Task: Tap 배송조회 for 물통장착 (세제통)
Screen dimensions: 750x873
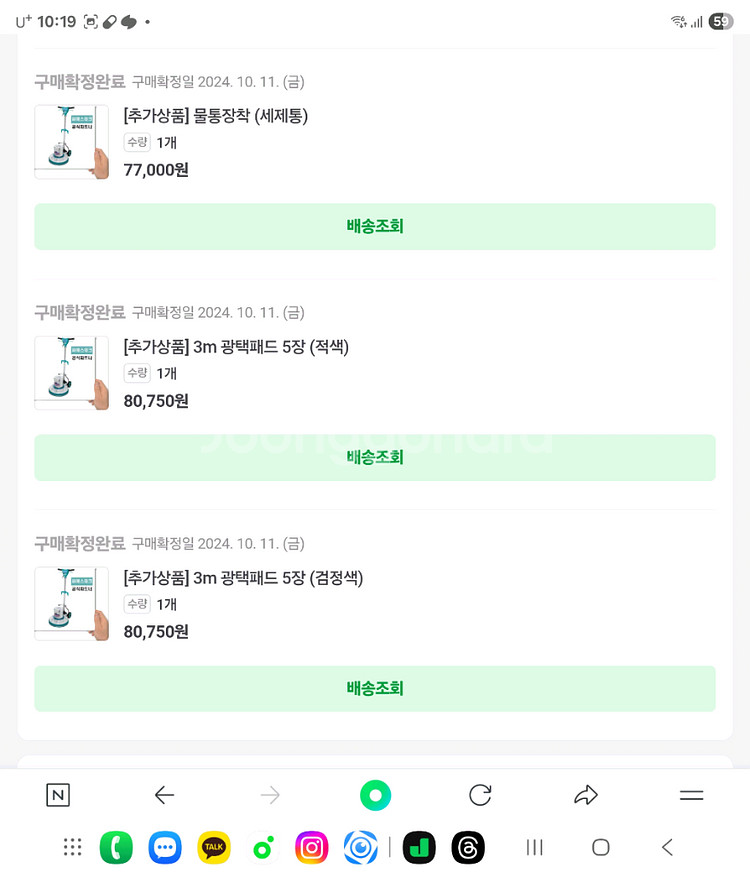Action: tap(375, 227)
